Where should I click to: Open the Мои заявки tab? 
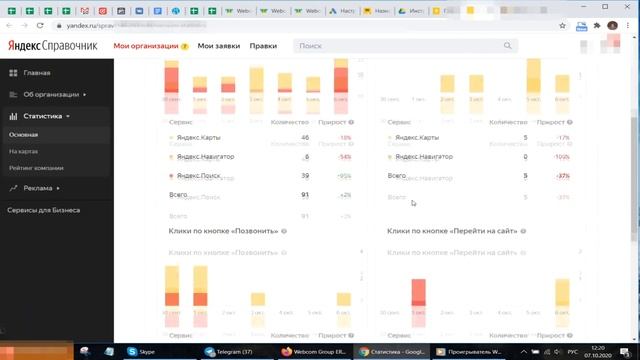tap(219, 46)
